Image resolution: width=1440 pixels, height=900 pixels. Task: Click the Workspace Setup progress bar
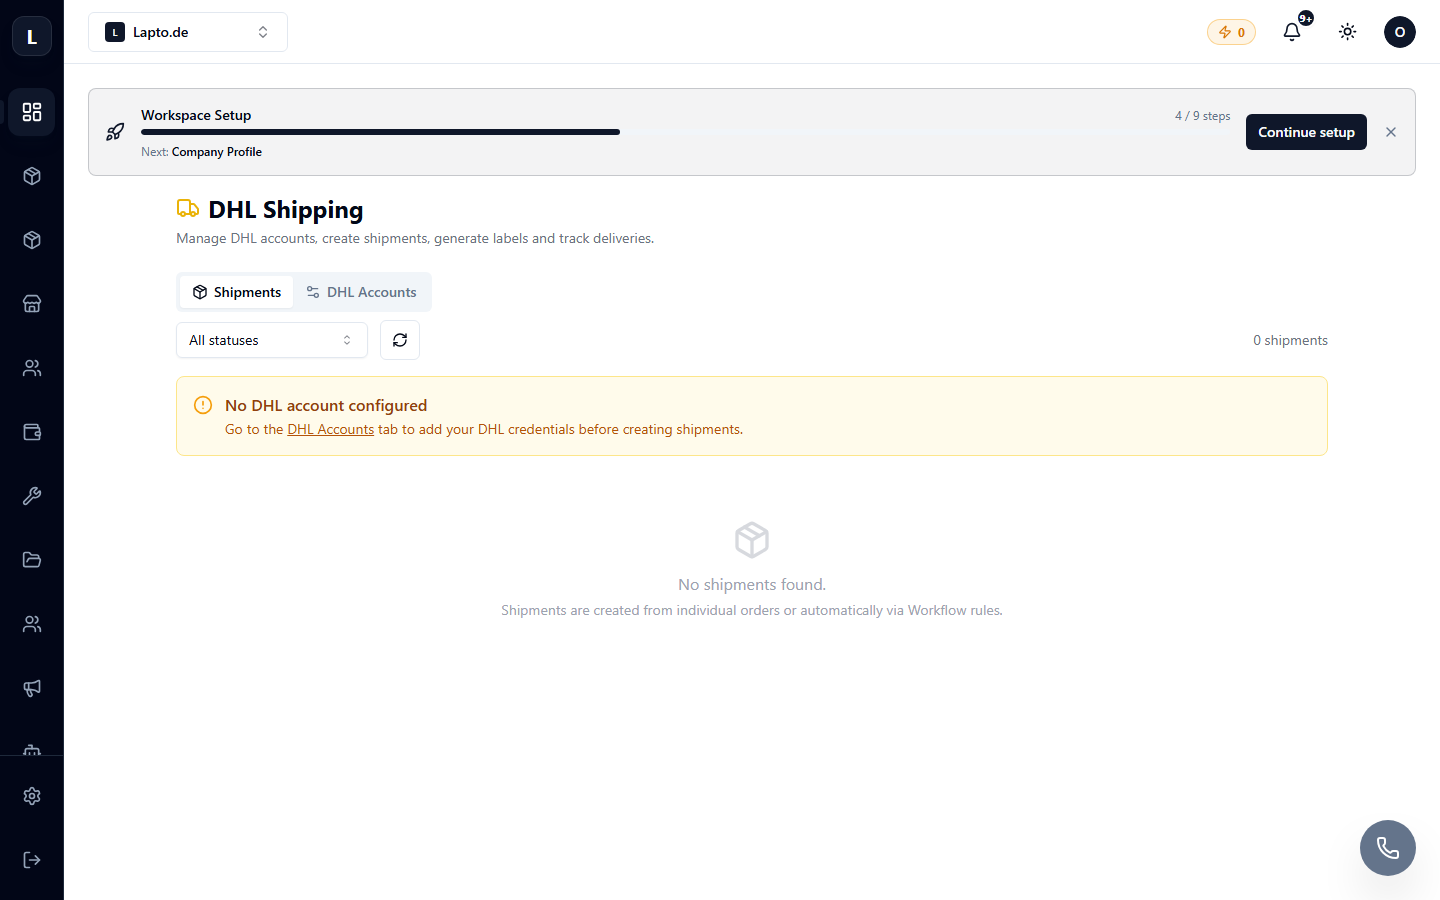coord(686,132)
